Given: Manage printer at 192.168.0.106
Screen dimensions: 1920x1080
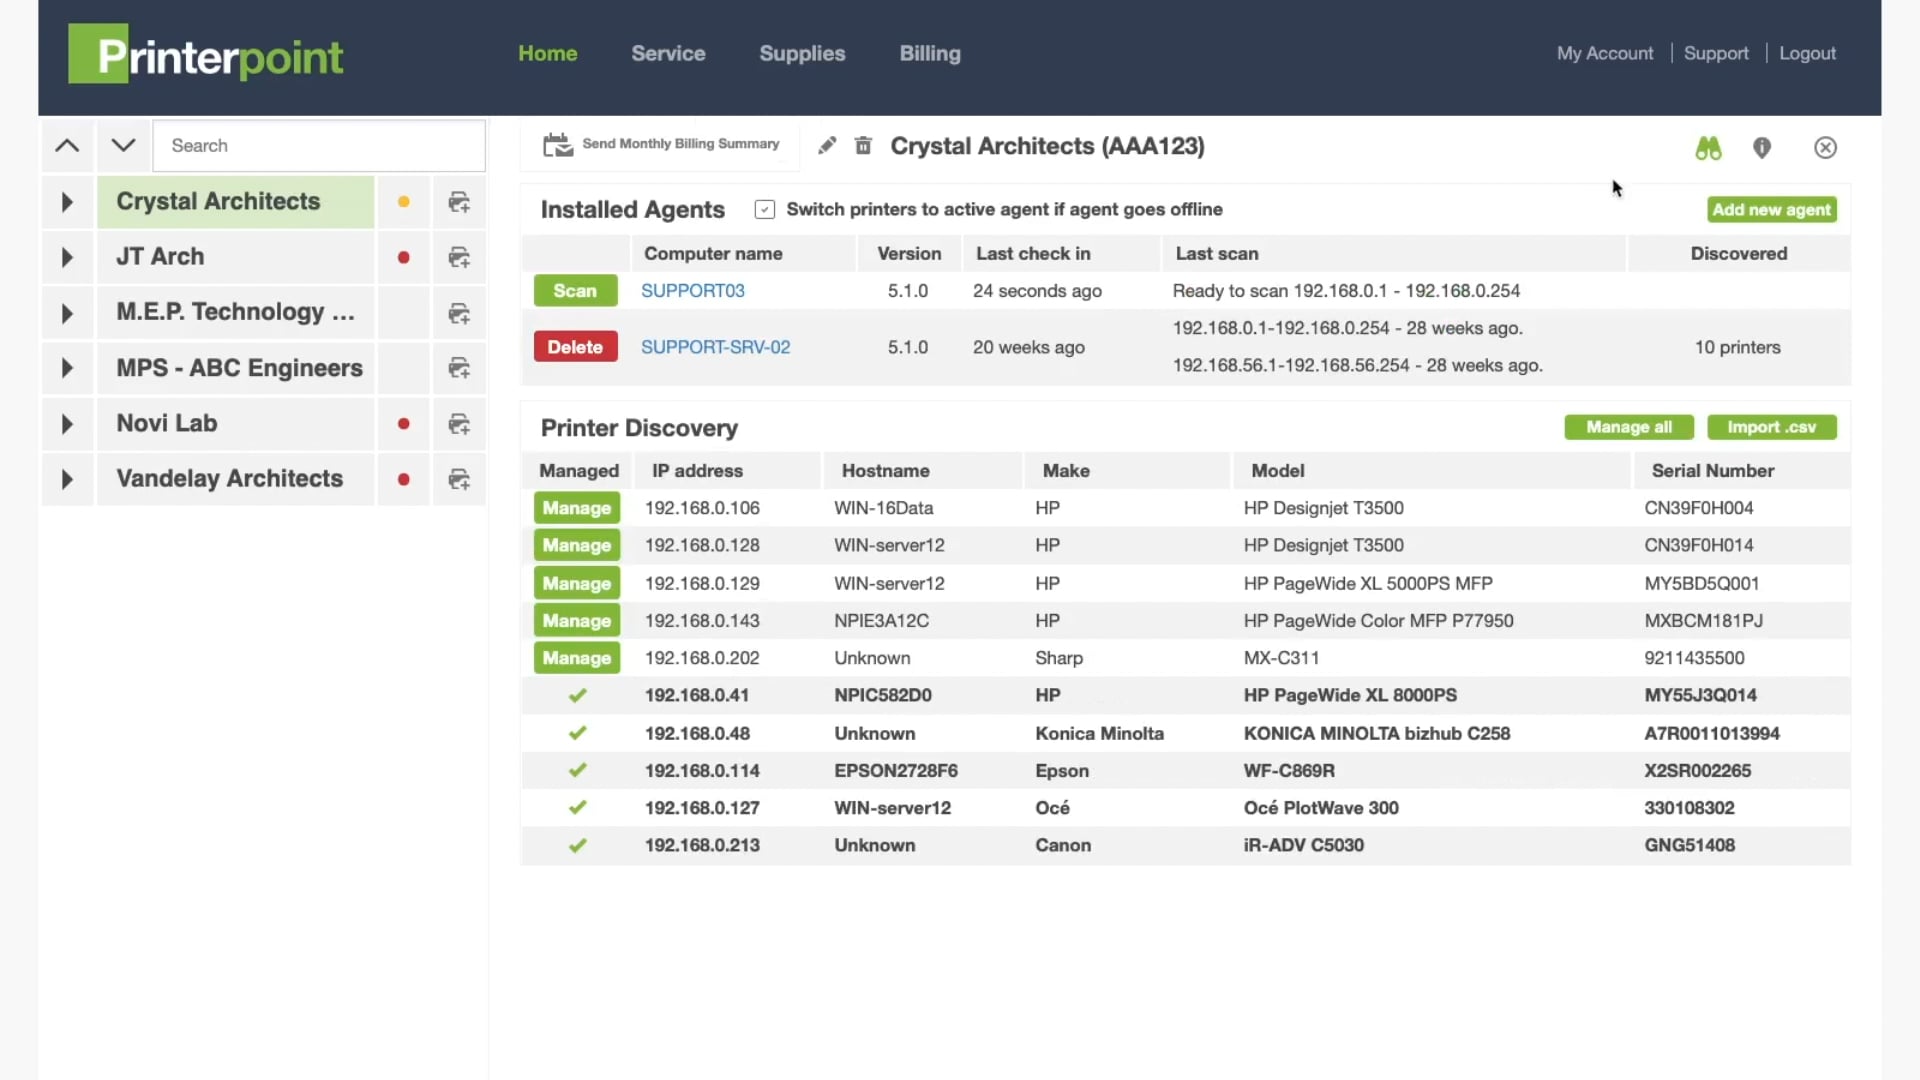Looking at the screenshot, I should [577, 508].
